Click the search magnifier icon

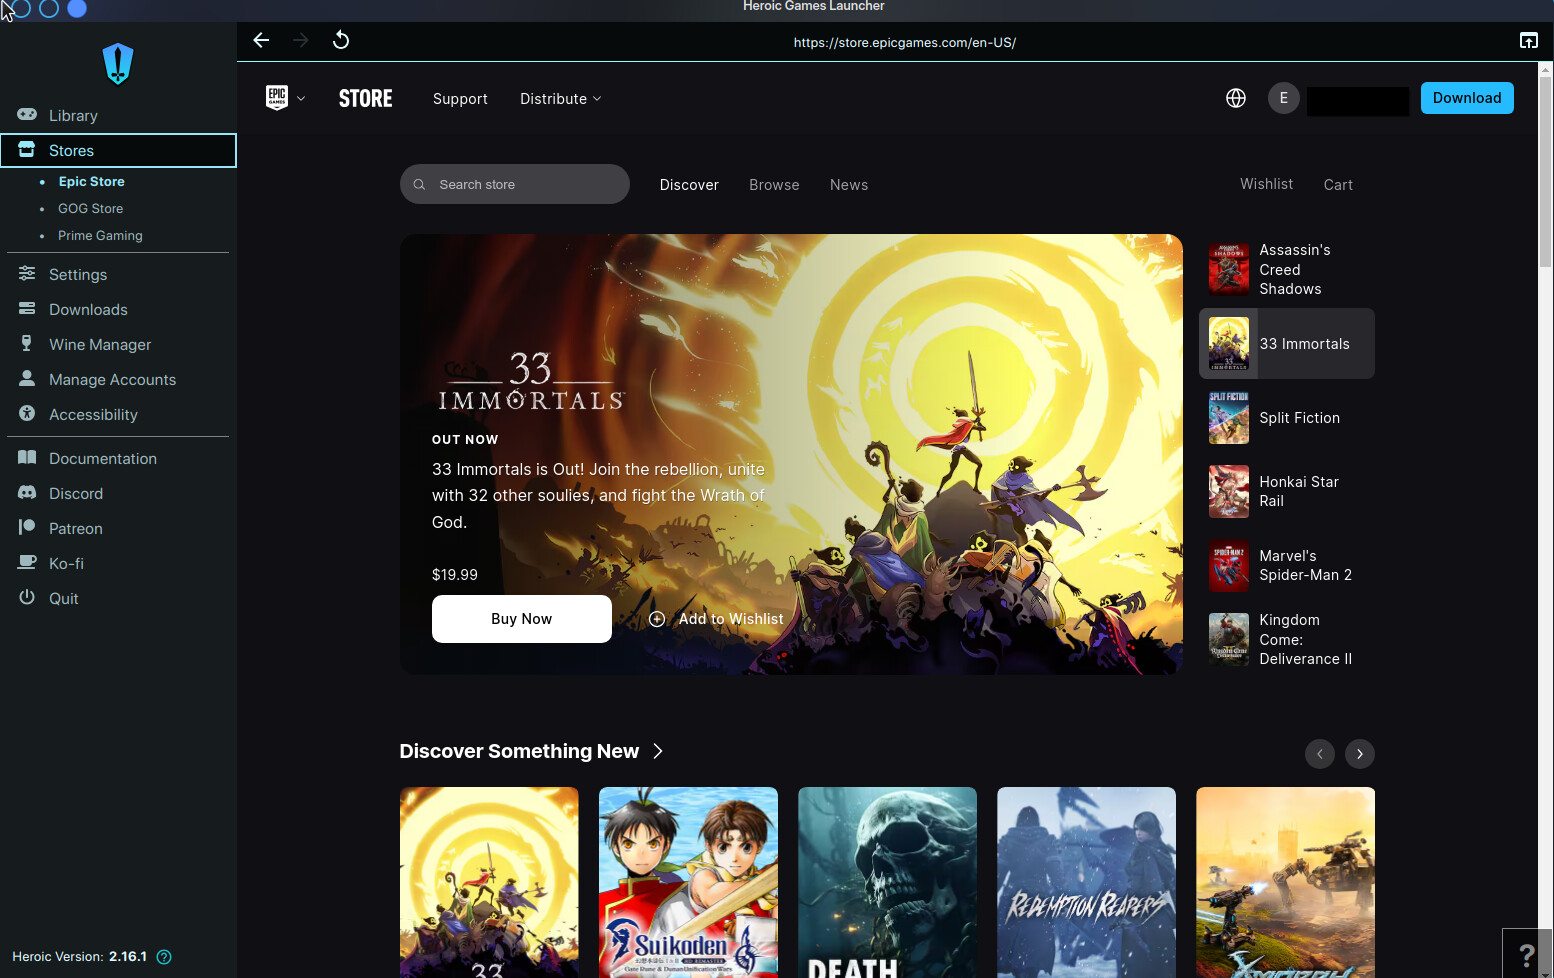coord(420,185)
